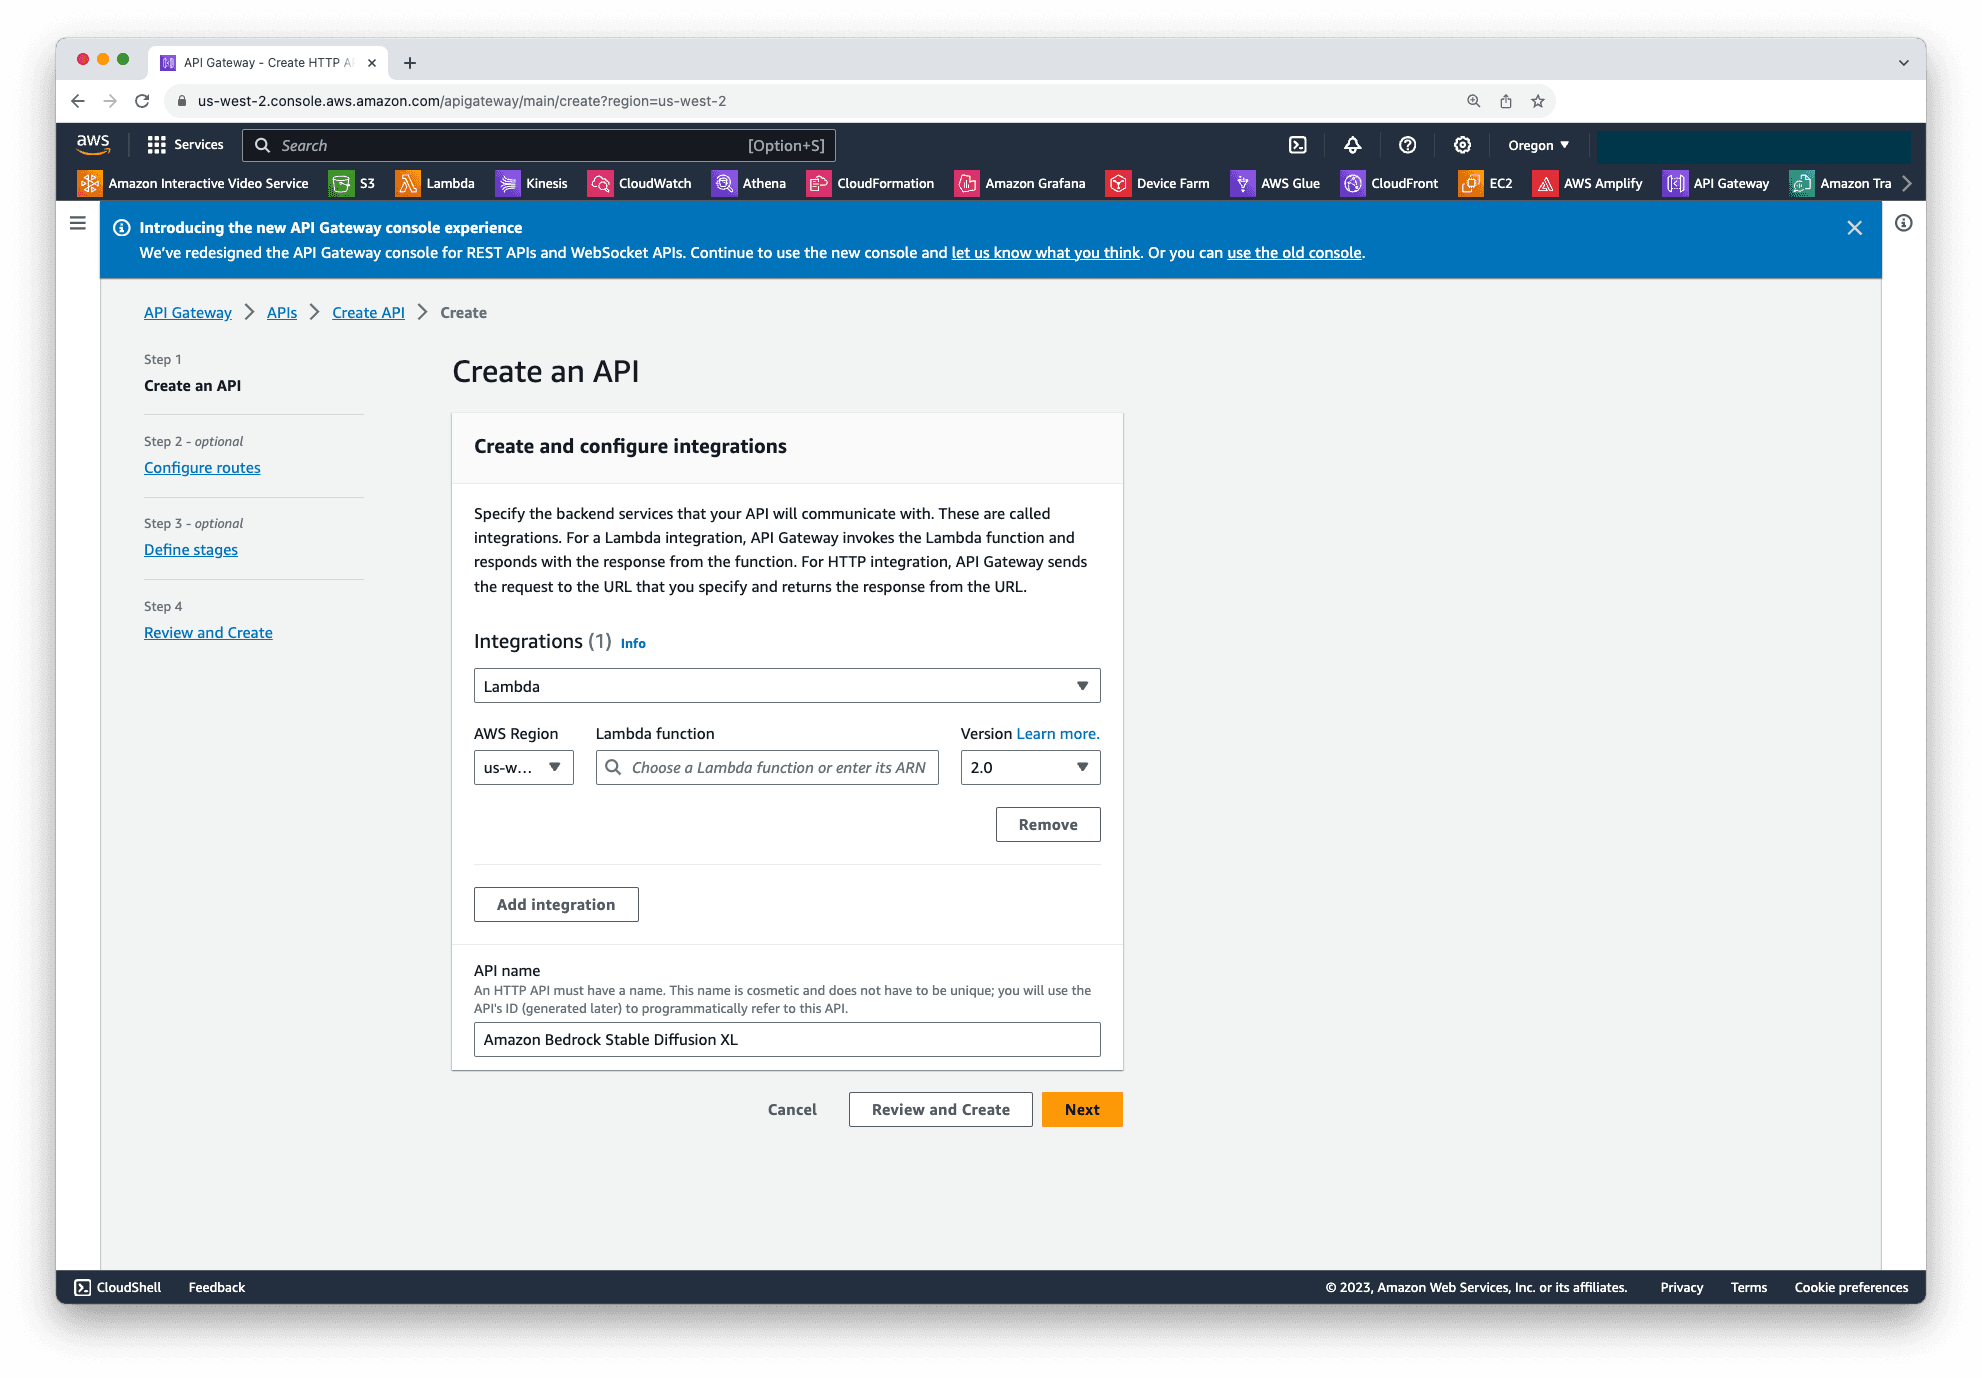Bookmark this page with the star icon
Image resolution: width=1982 pixels, height=1378 pixels.
(1538, 101)
